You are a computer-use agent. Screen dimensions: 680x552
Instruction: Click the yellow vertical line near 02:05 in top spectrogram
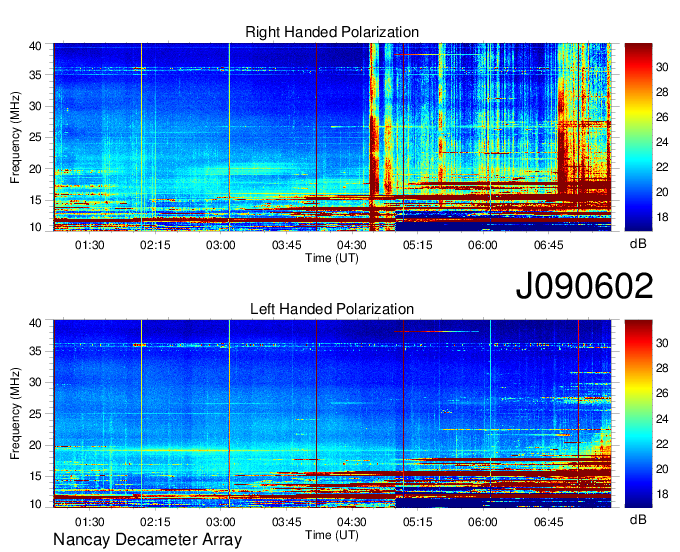point(141,137)
